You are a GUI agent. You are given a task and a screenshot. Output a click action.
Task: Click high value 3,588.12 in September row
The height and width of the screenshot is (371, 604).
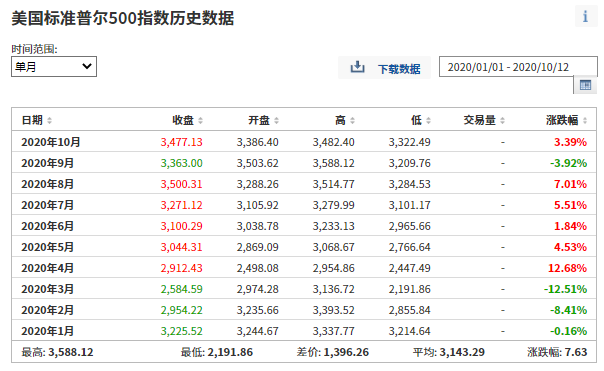coord(333,163)
